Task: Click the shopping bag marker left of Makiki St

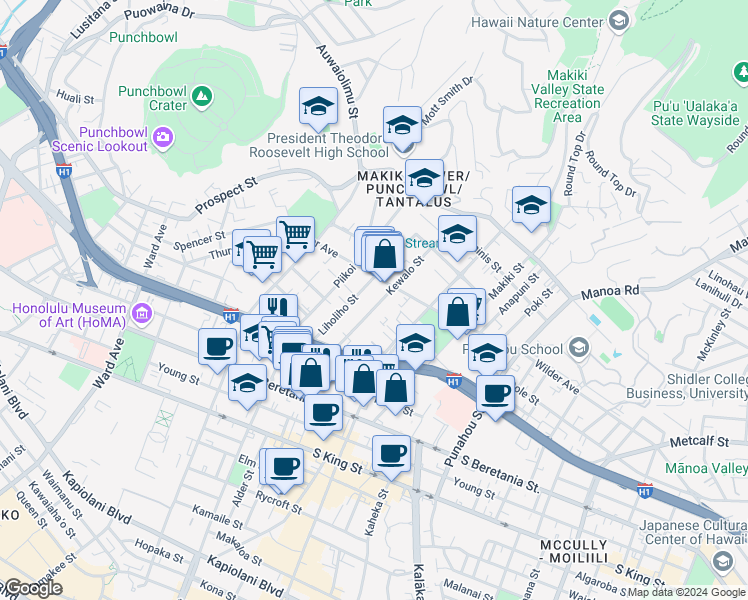Action: tap(457, 312)
